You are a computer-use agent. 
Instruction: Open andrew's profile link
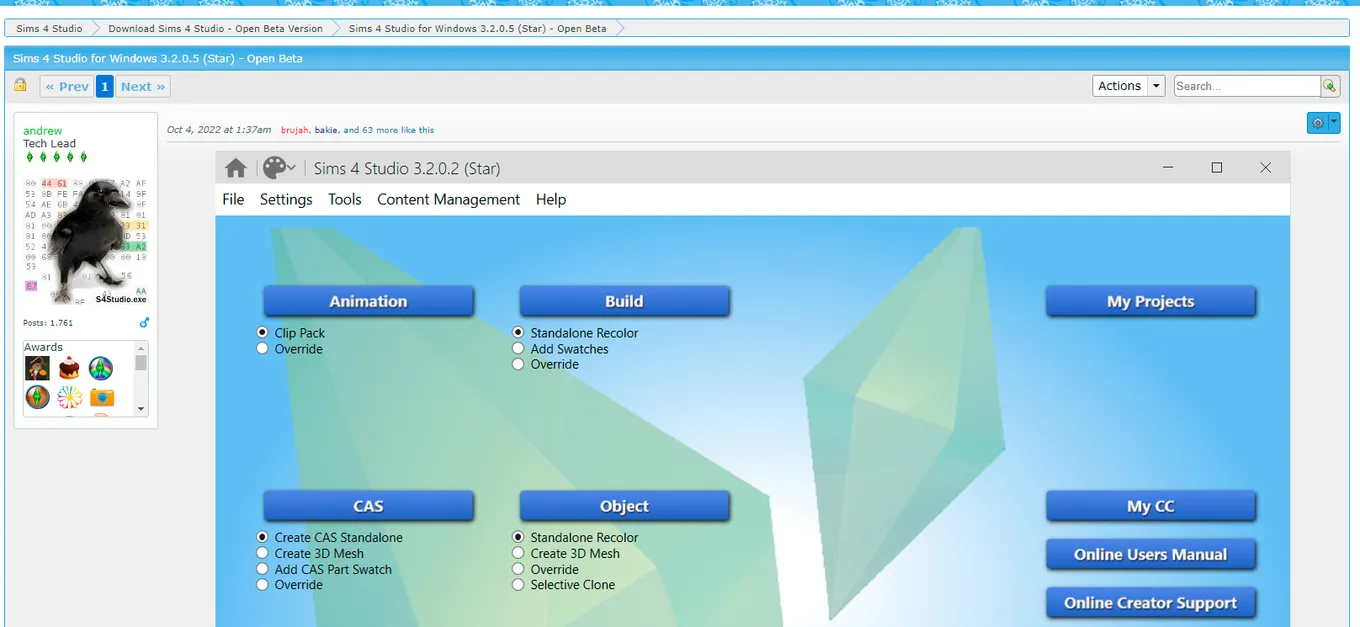pos(43,131)
